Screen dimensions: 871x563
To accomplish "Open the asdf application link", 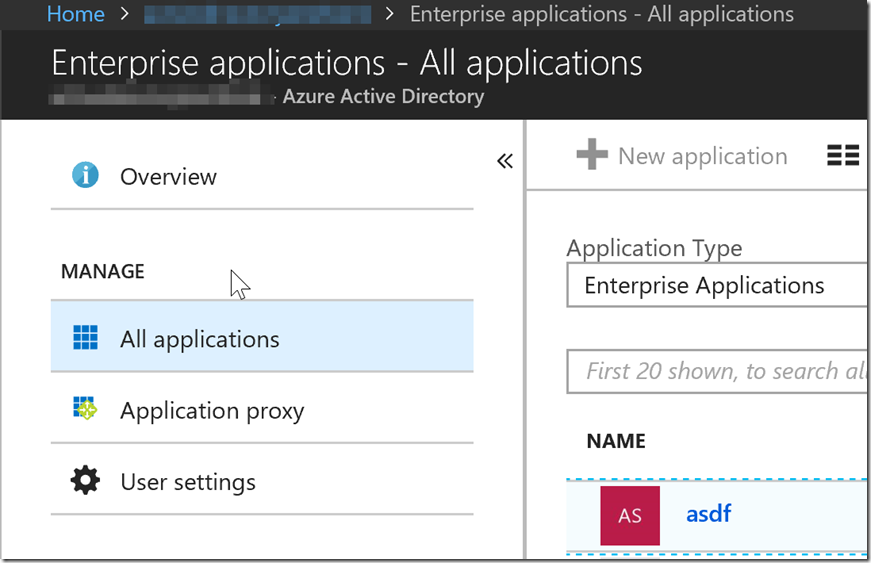I will [708, 514].
